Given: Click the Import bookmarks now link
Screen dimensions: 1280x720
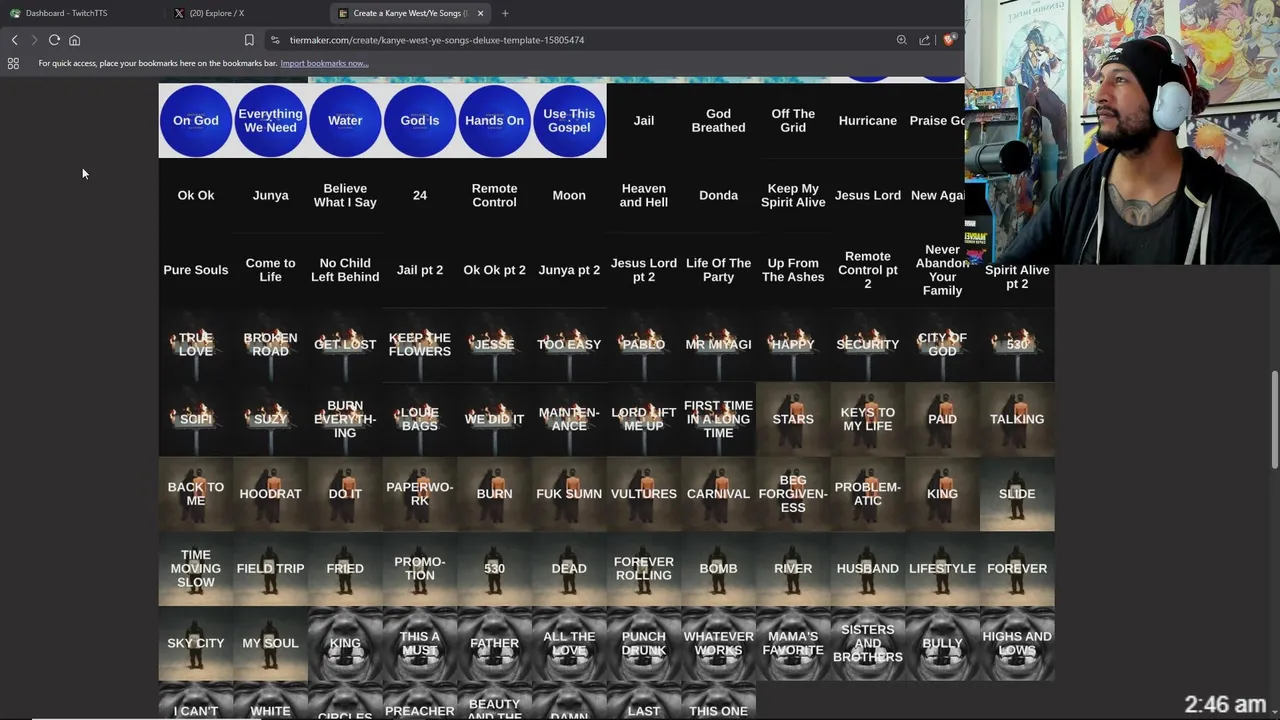Looking at the screenshot, I should click(324, 63).
